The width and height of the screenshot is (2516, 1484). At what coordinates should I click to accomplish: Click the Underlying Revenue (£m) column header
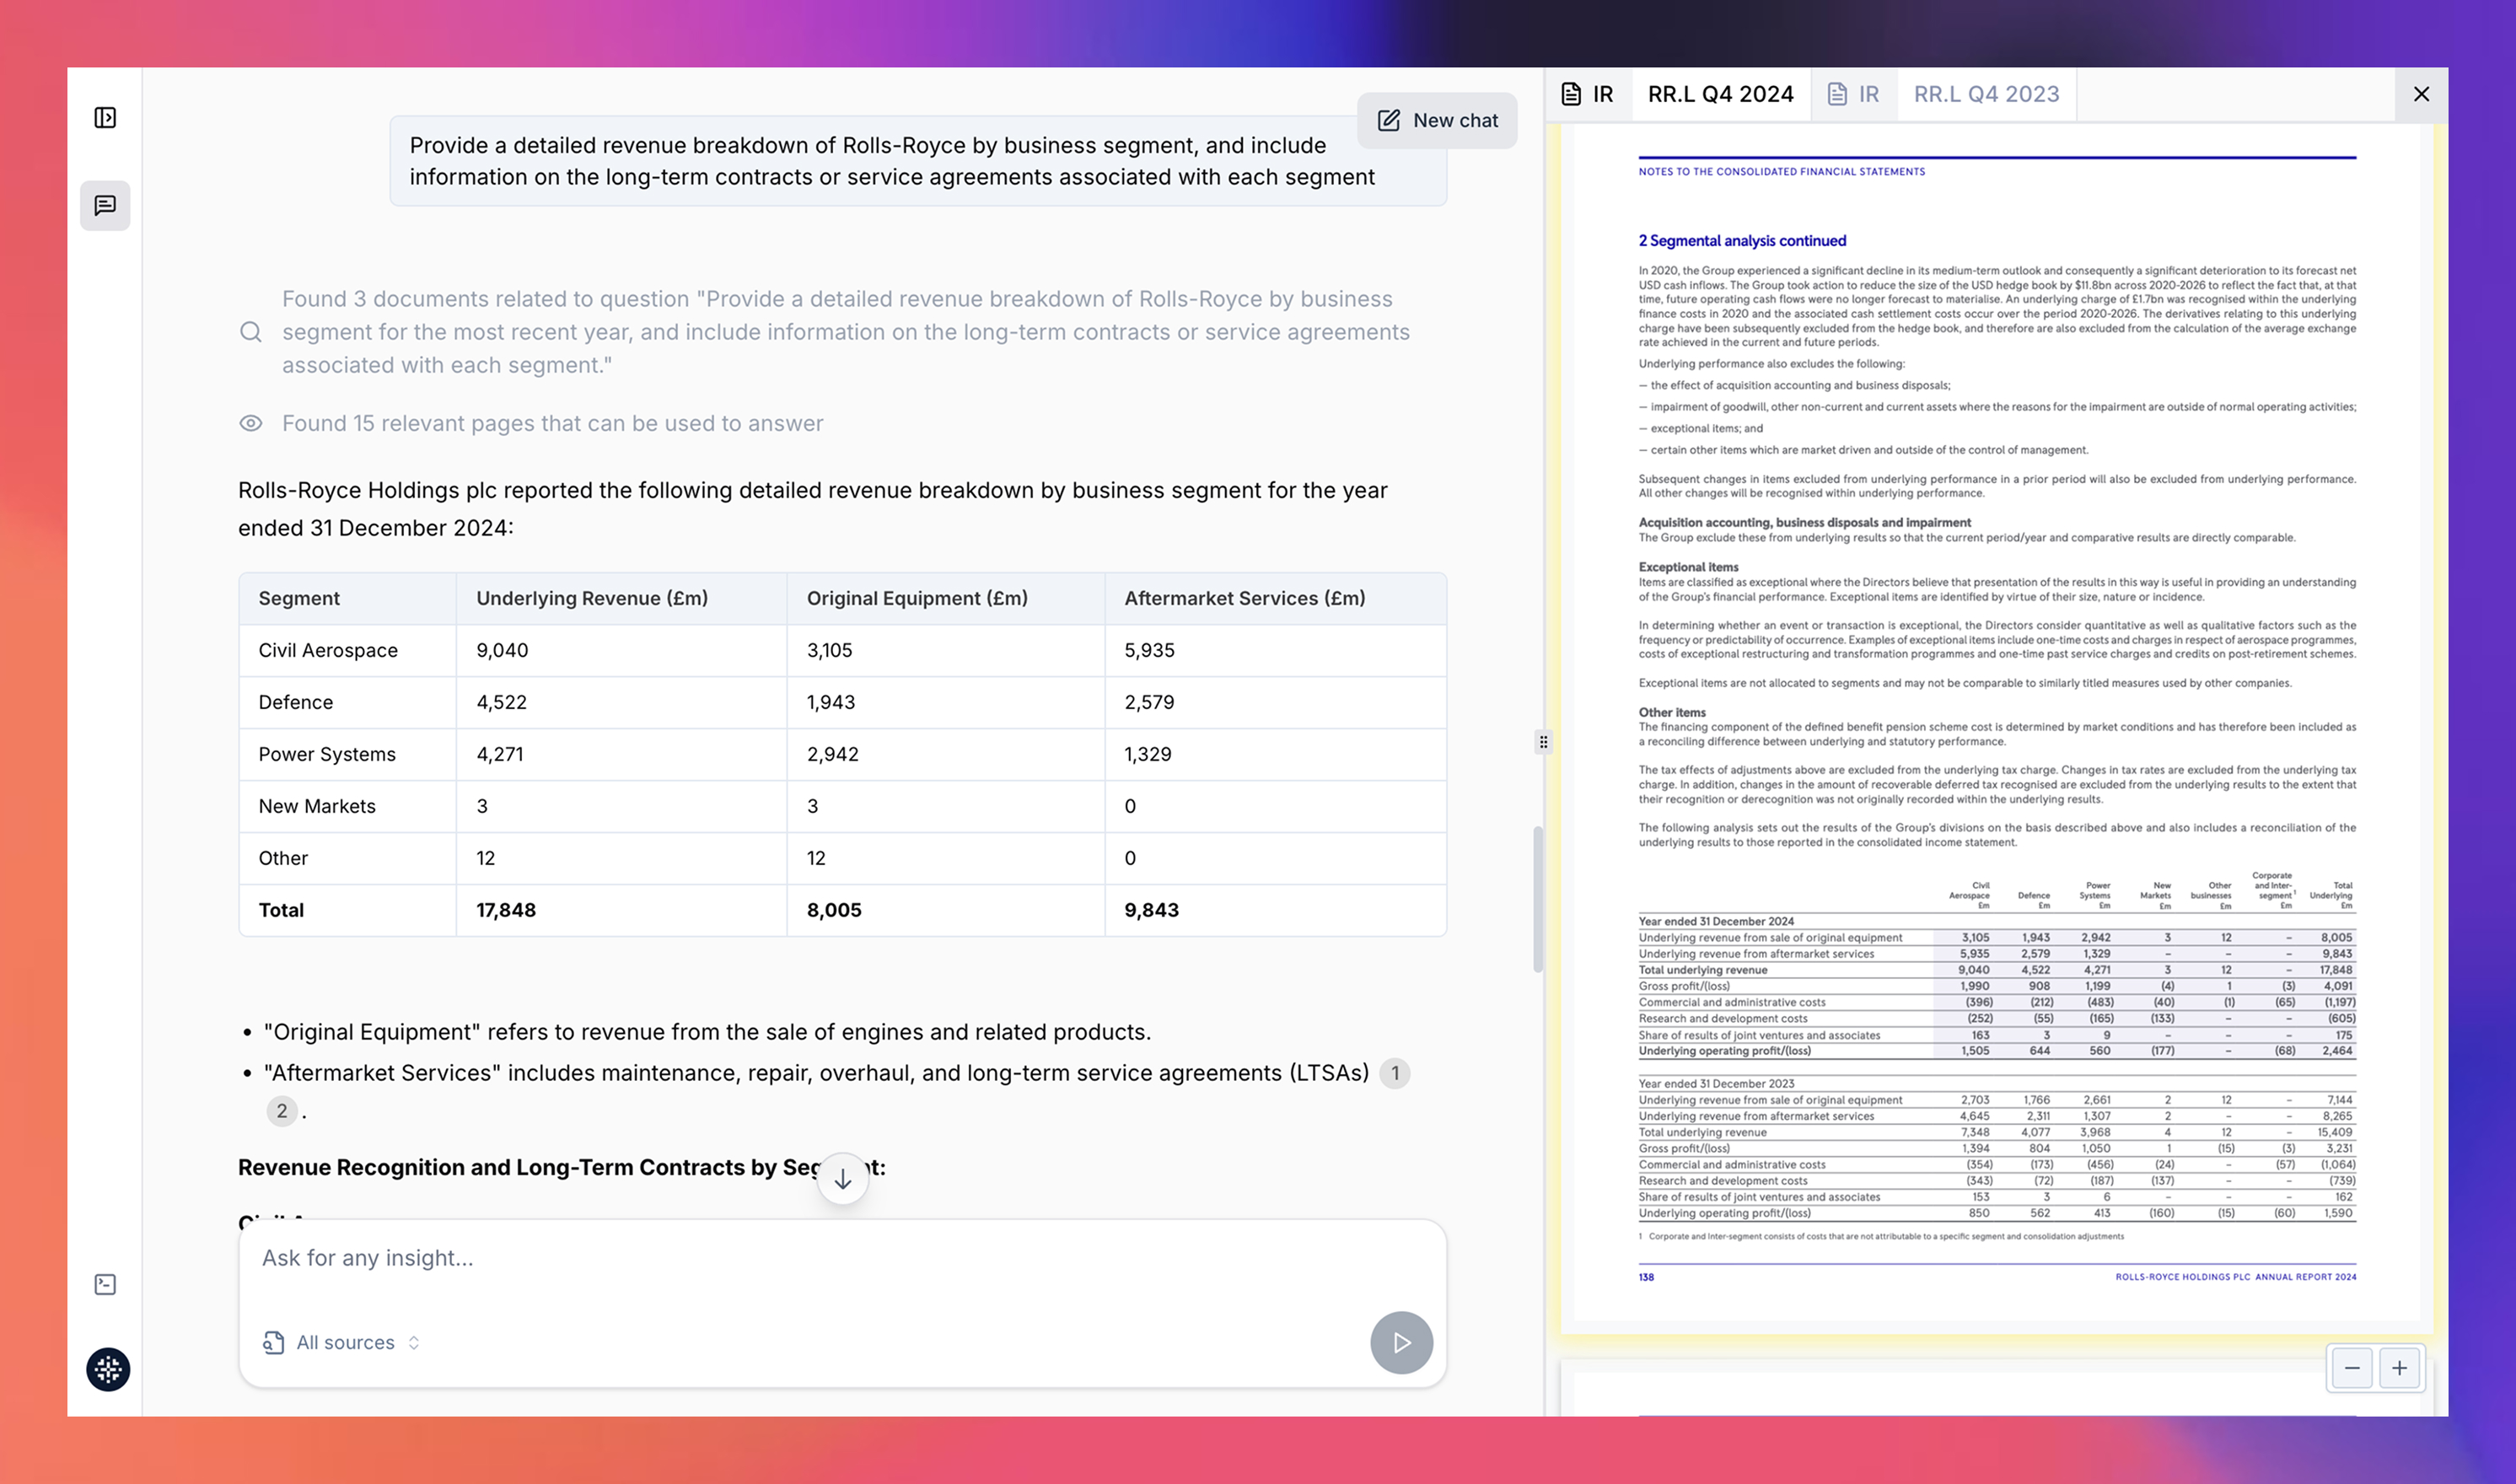(621, 598)
